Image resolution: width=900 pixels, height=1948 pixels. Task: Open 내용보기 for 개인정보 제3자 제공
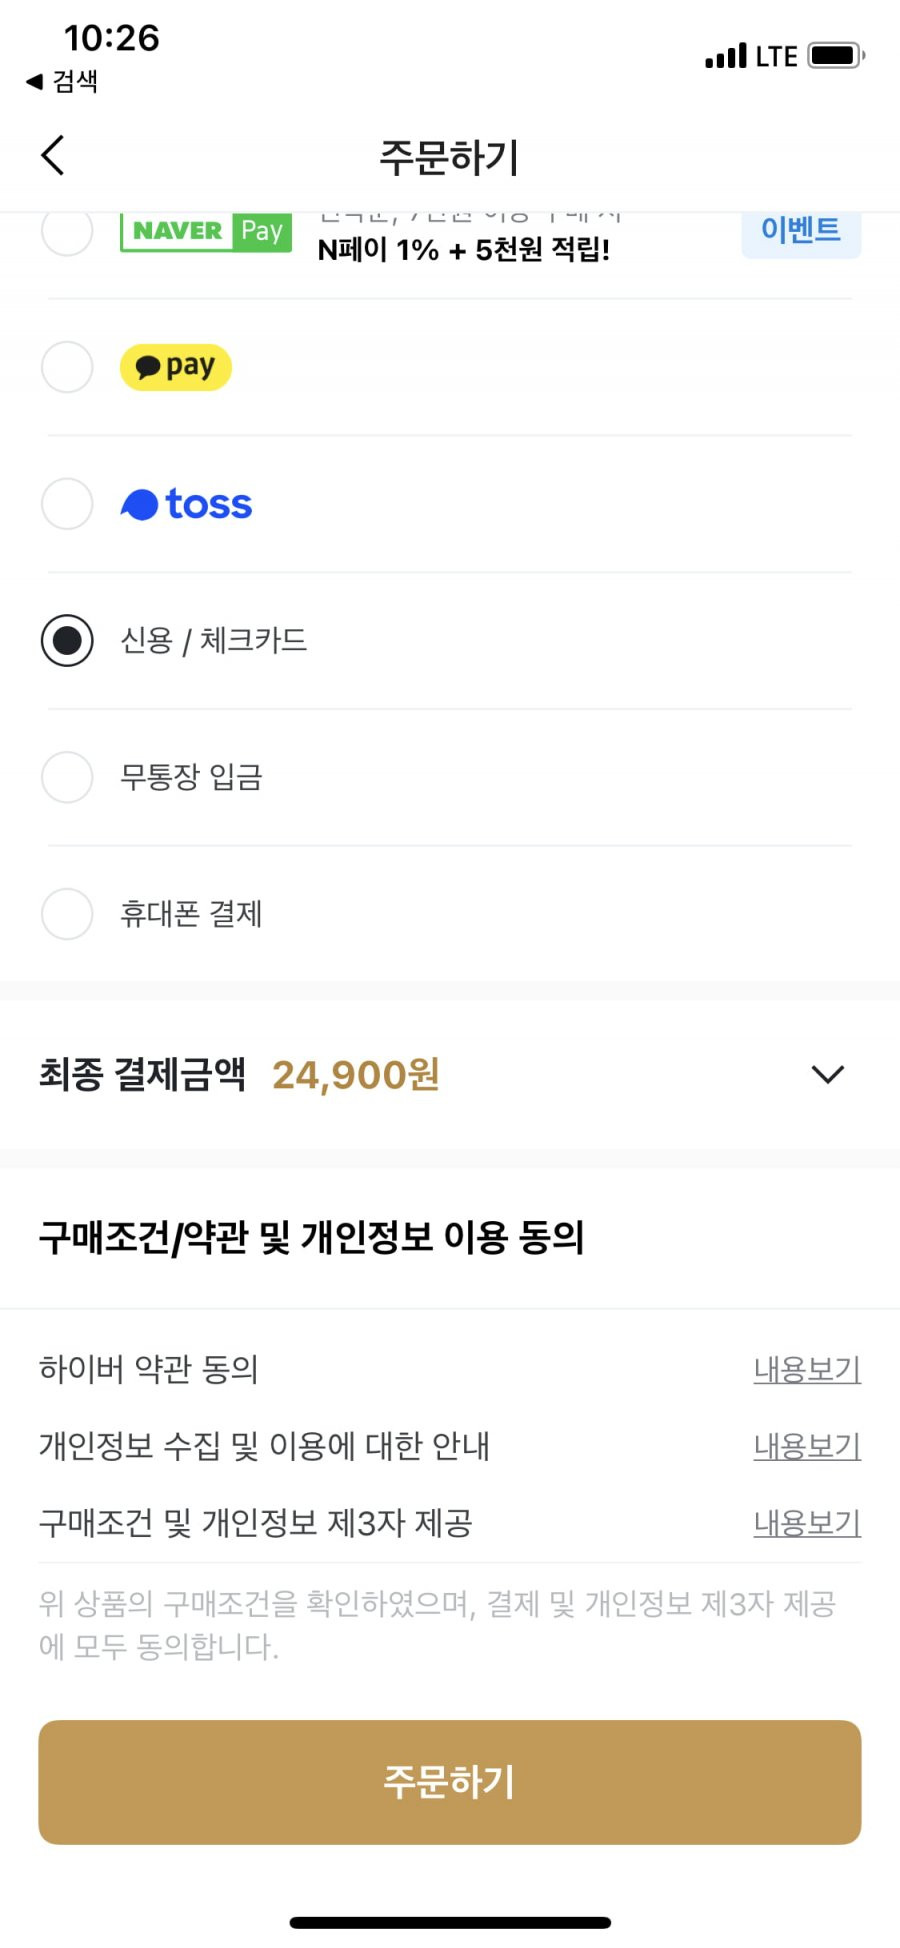(807, 1523)
